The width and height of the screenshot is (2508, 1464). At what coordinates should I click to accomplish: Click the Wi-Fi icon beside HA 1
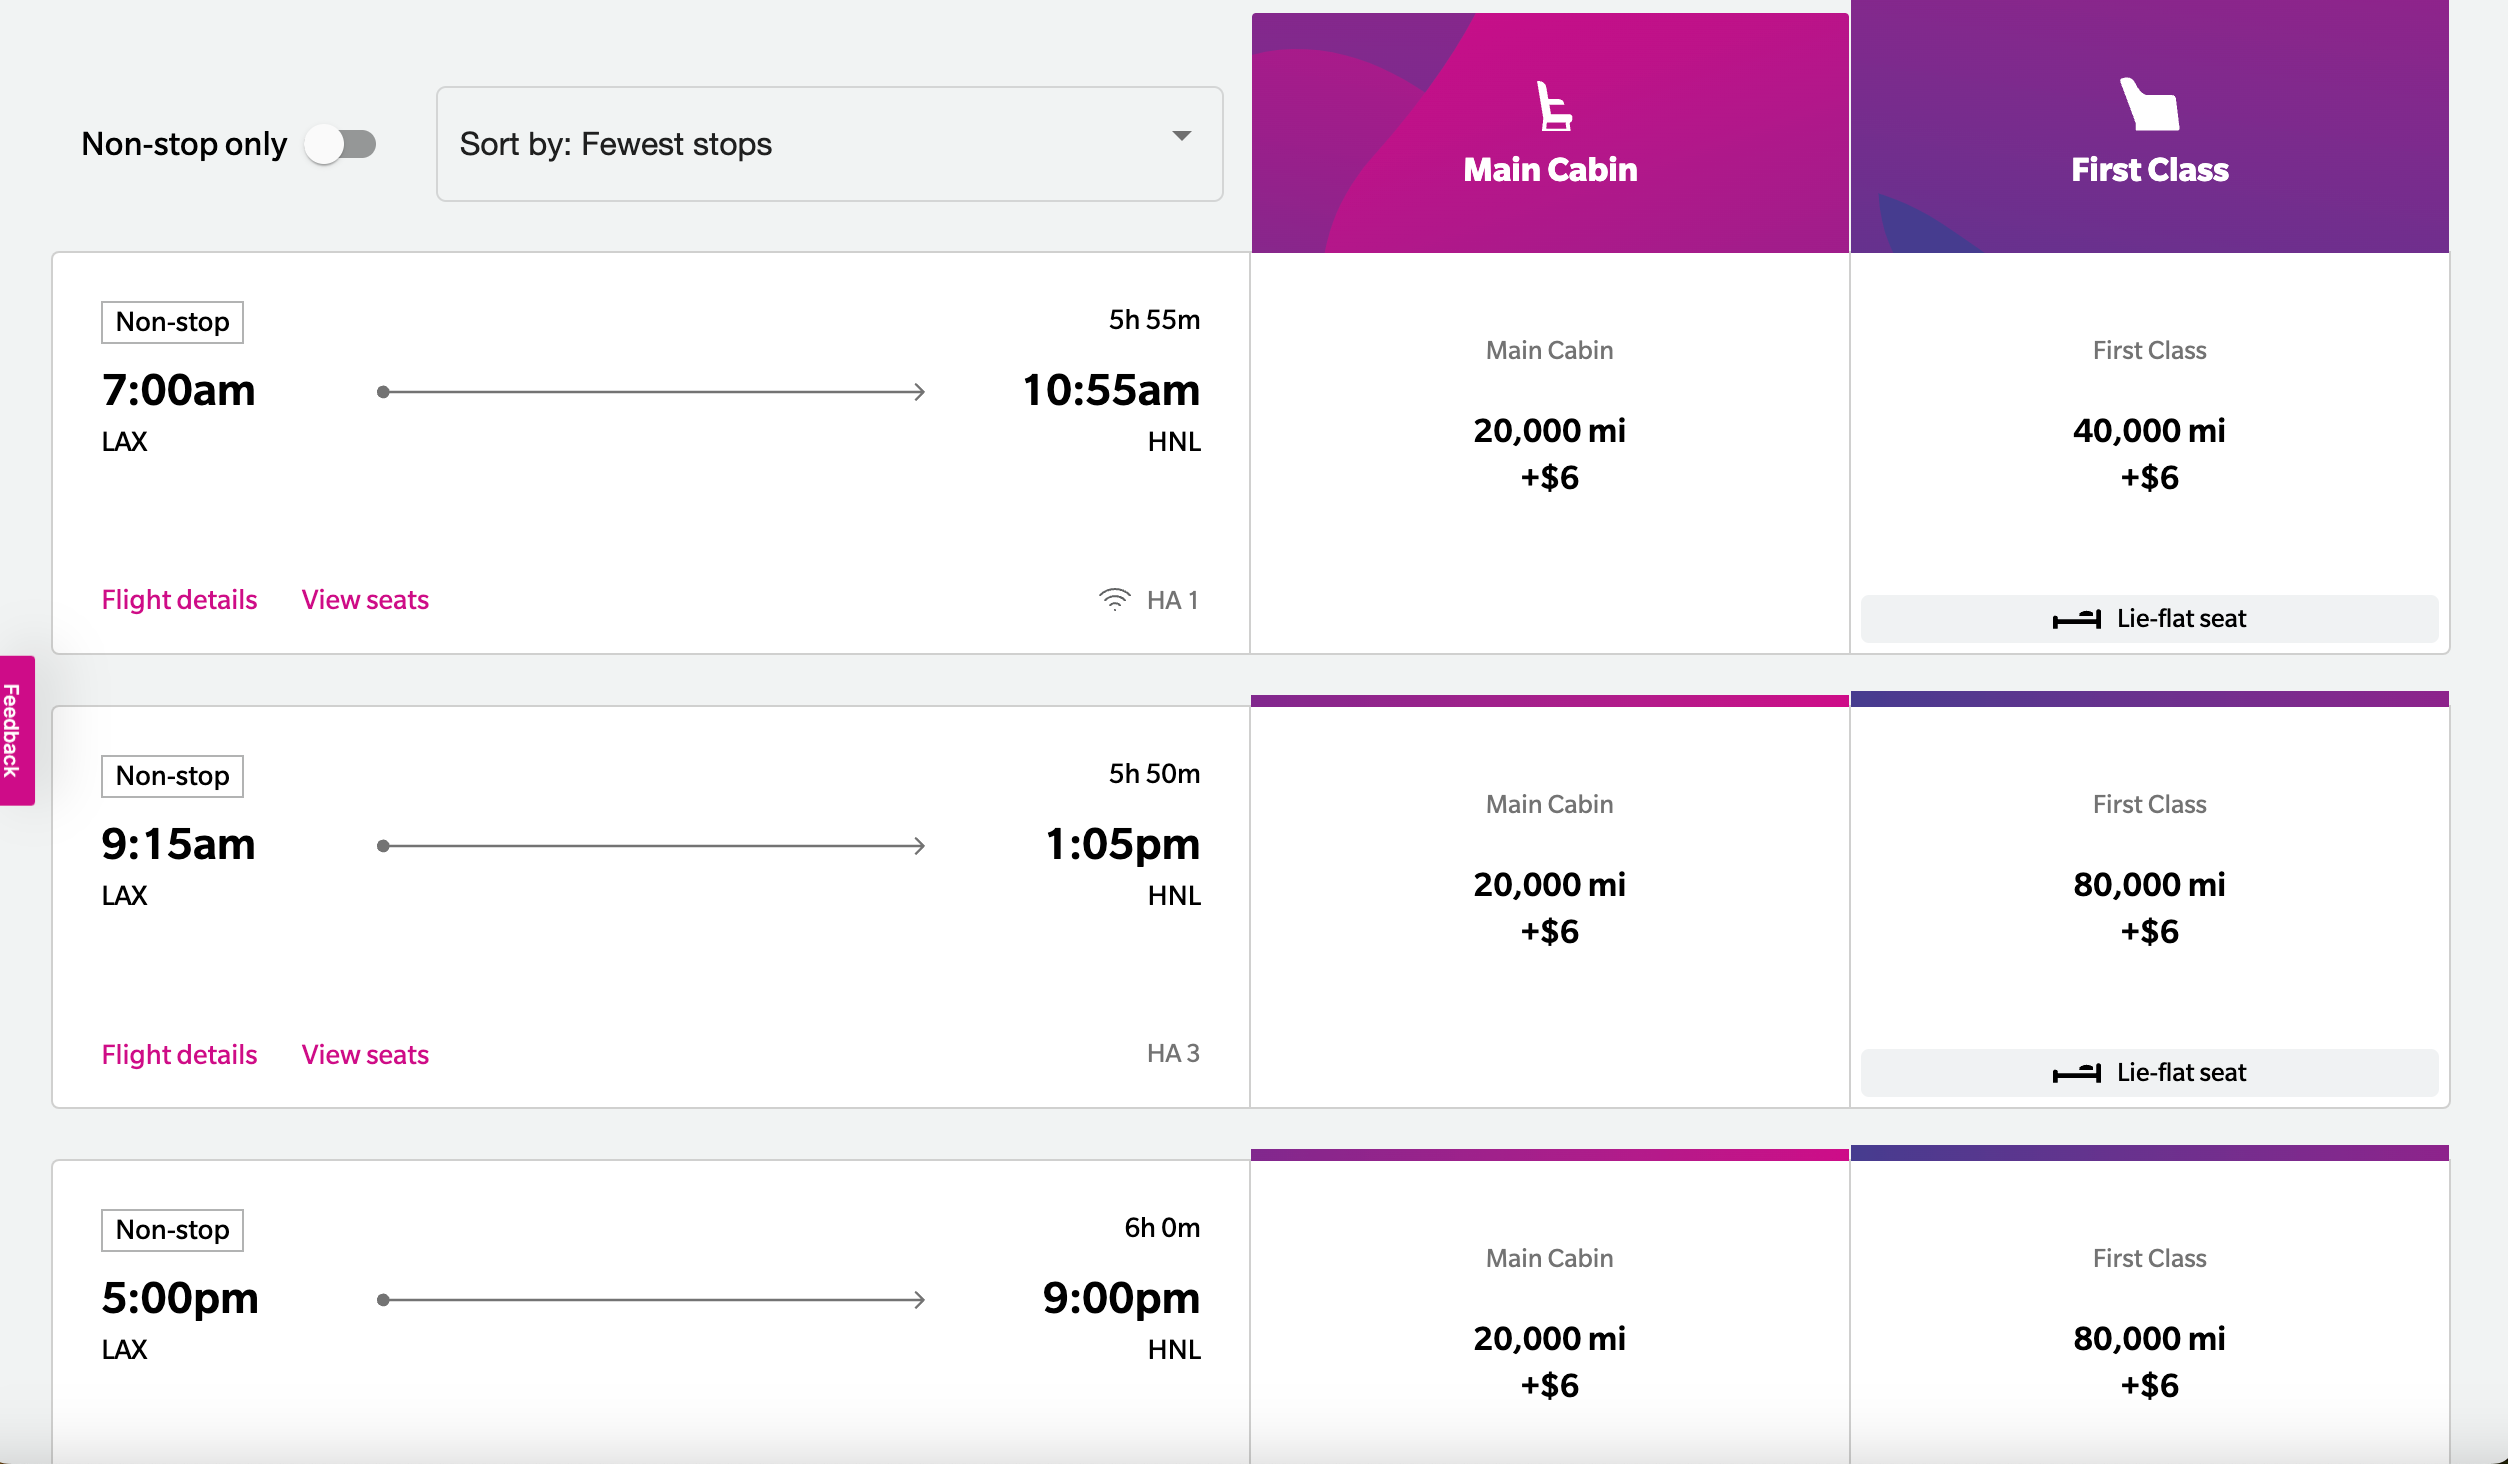1114,600
